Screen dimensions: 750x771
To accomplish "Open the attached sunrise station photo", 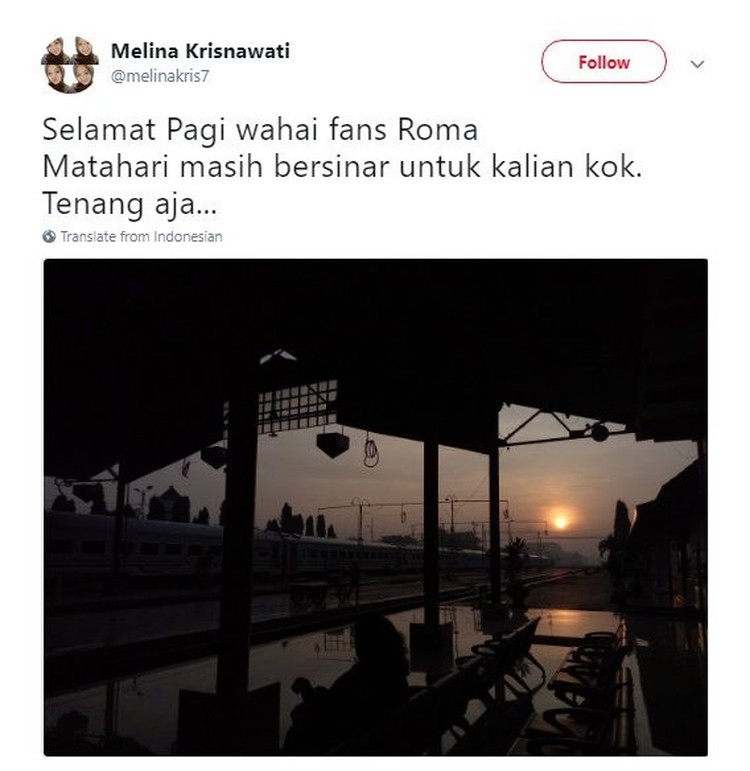I will click(x=376, y=507).
